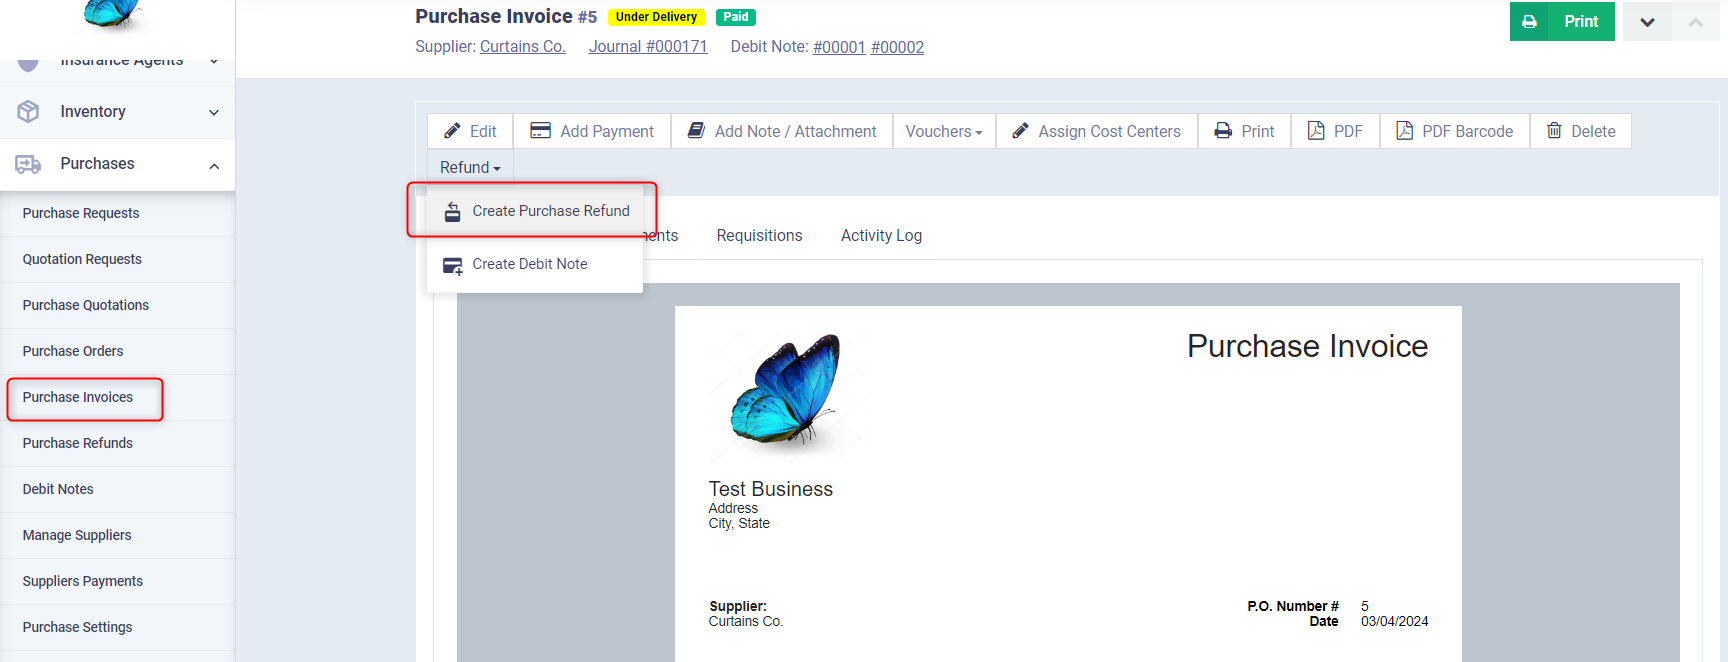Switch to the Activity Log tab
The height and width of the screenshot is (662, 1728).
point(881,236)
